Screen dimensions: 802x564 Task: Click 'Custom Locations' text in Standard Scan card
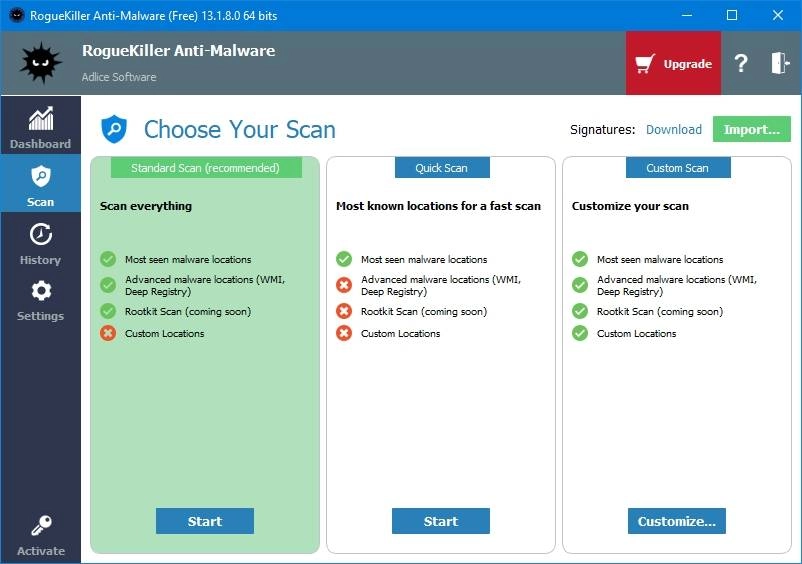point(165,333)
